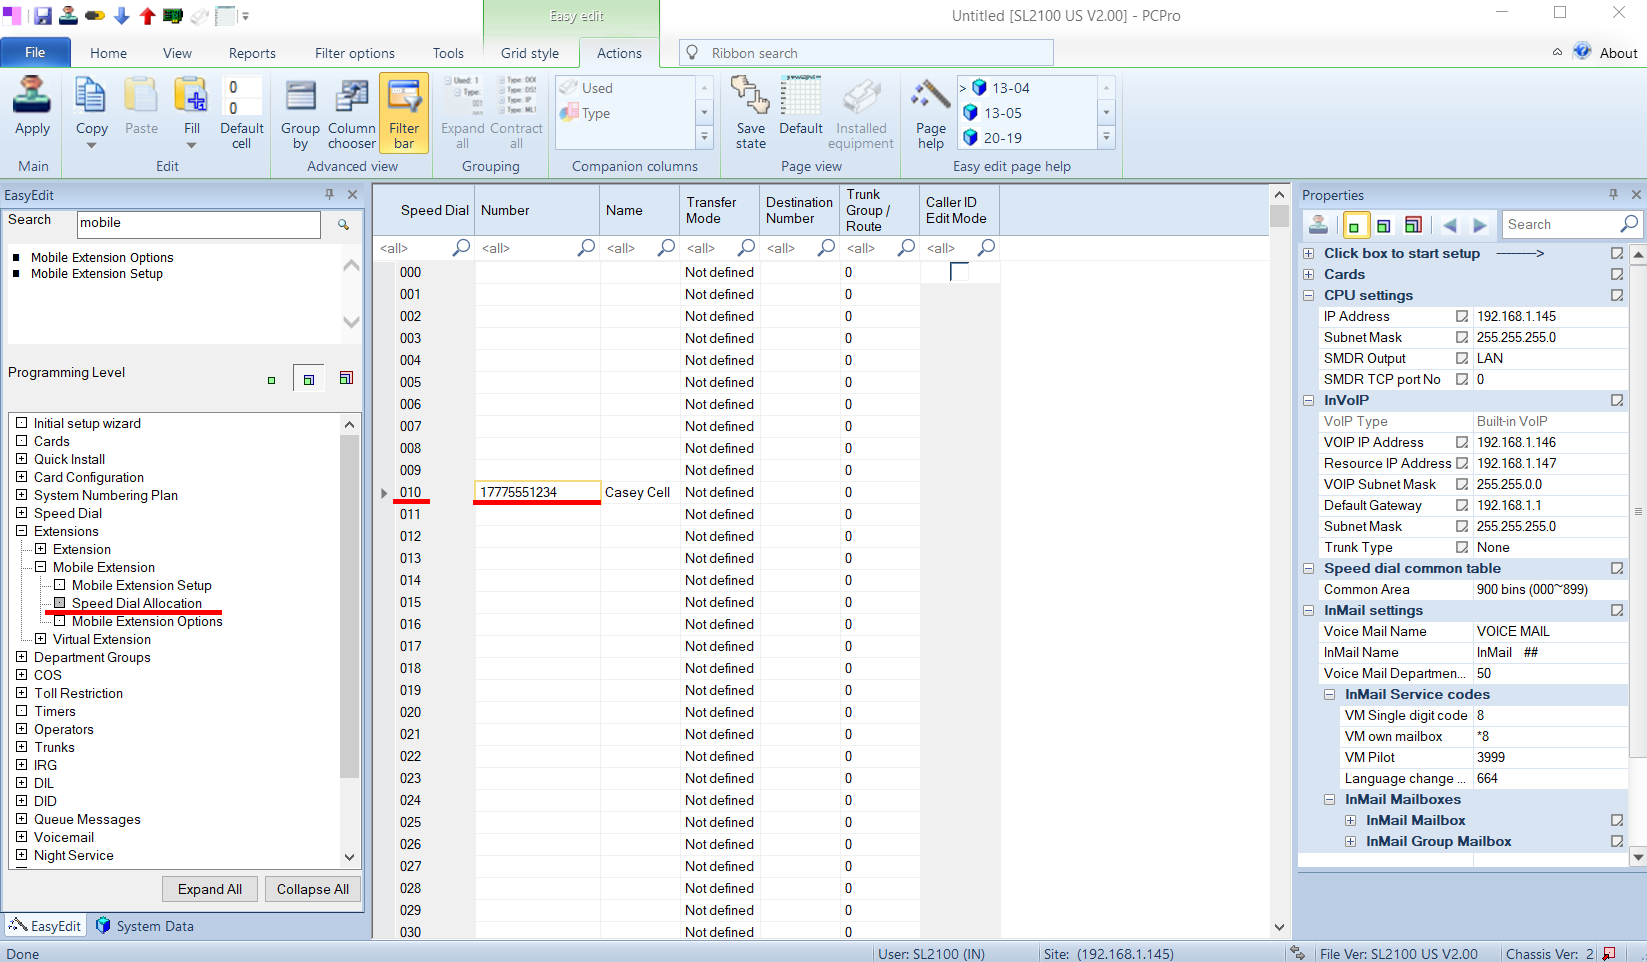
Task: Click InMail Mailbox setup box
Action: 1617,820
